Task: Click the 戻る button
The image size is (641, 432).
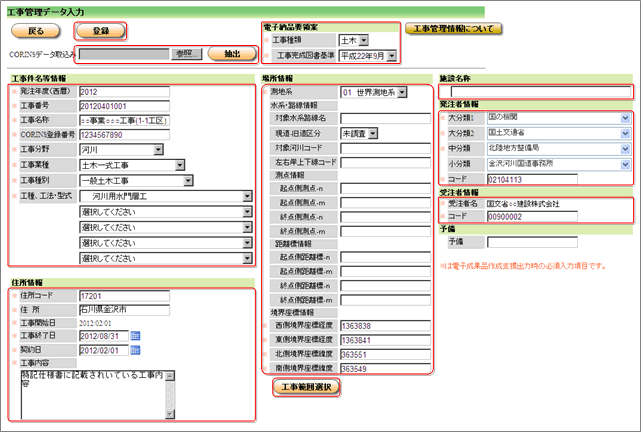Action: point(36,31)
